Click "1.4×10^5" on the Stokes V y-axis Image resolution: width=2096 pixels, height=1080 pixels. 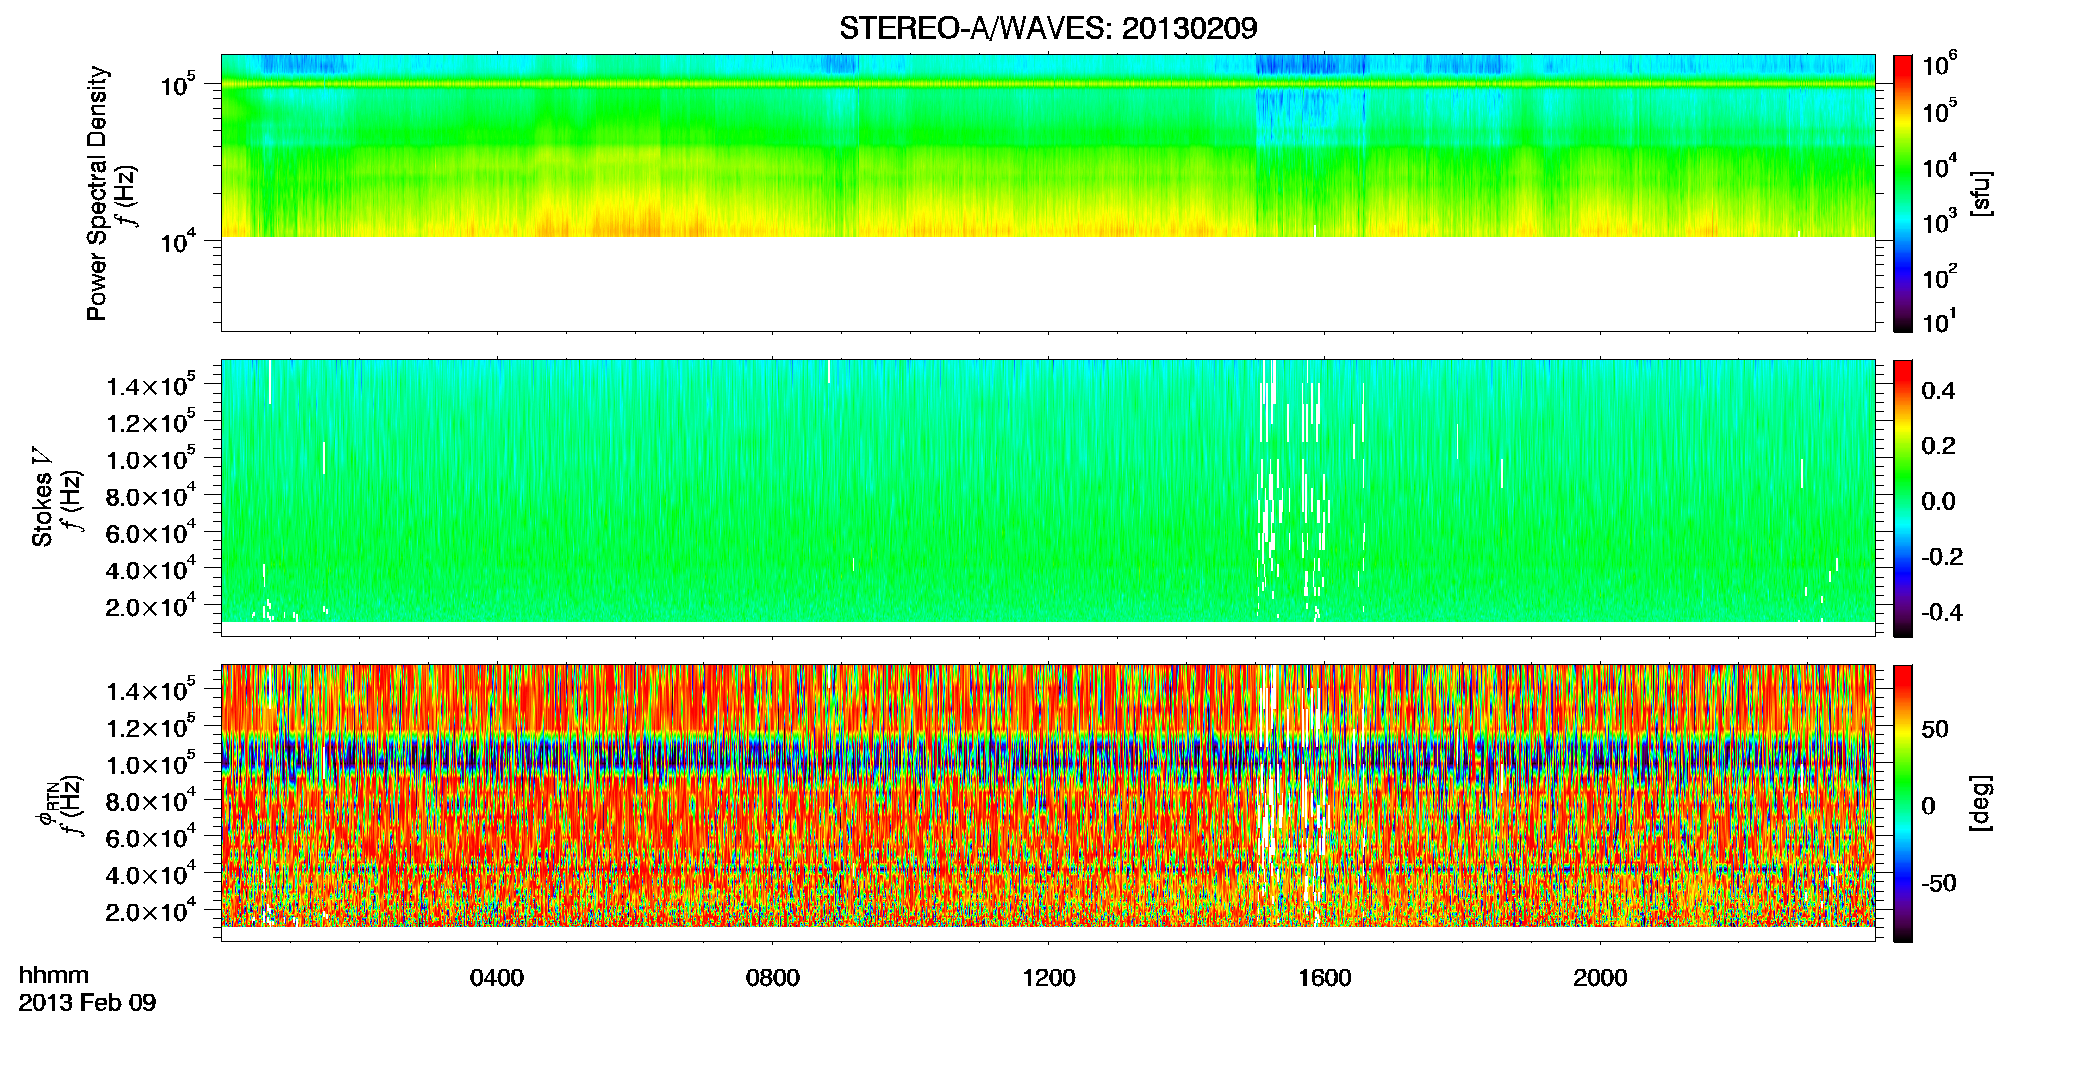click(x=152, y=386)
